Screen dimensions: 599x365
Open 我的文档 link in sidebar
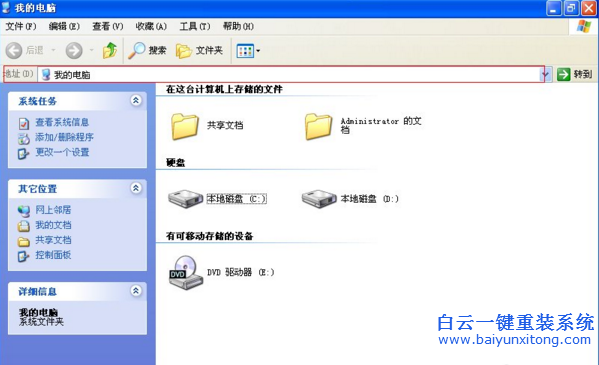53,225
